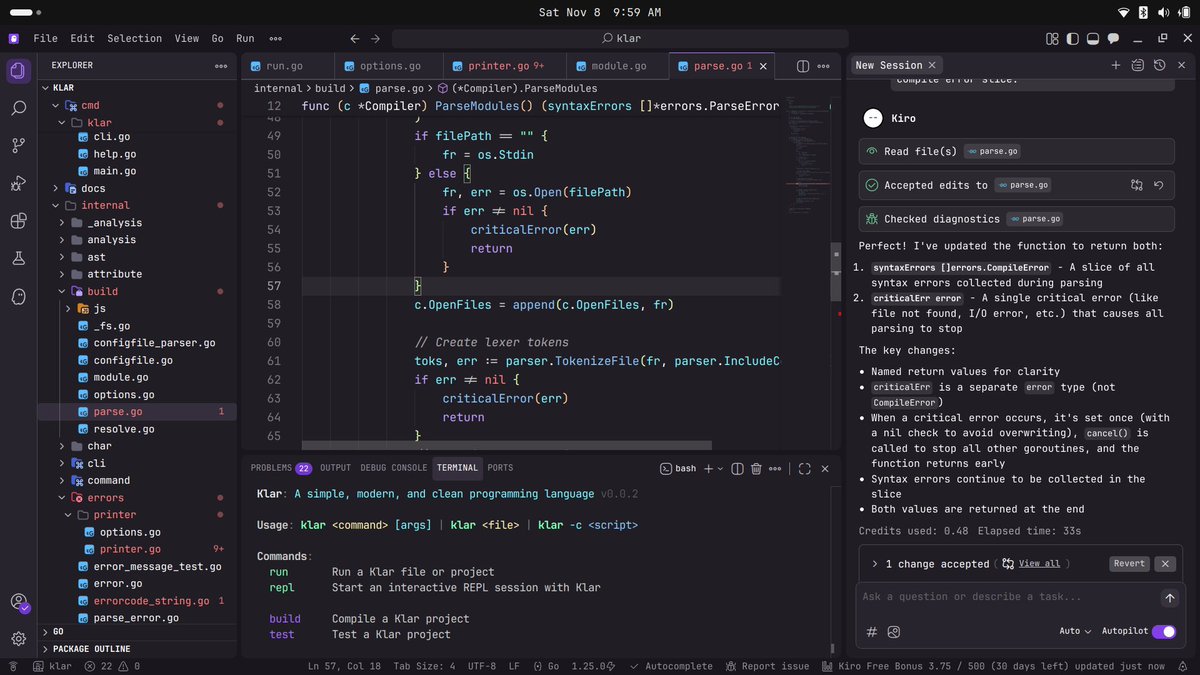Open editor more actions ellipsis
The width and height of the screenshot is (1200, 675).
pos(825,66)
